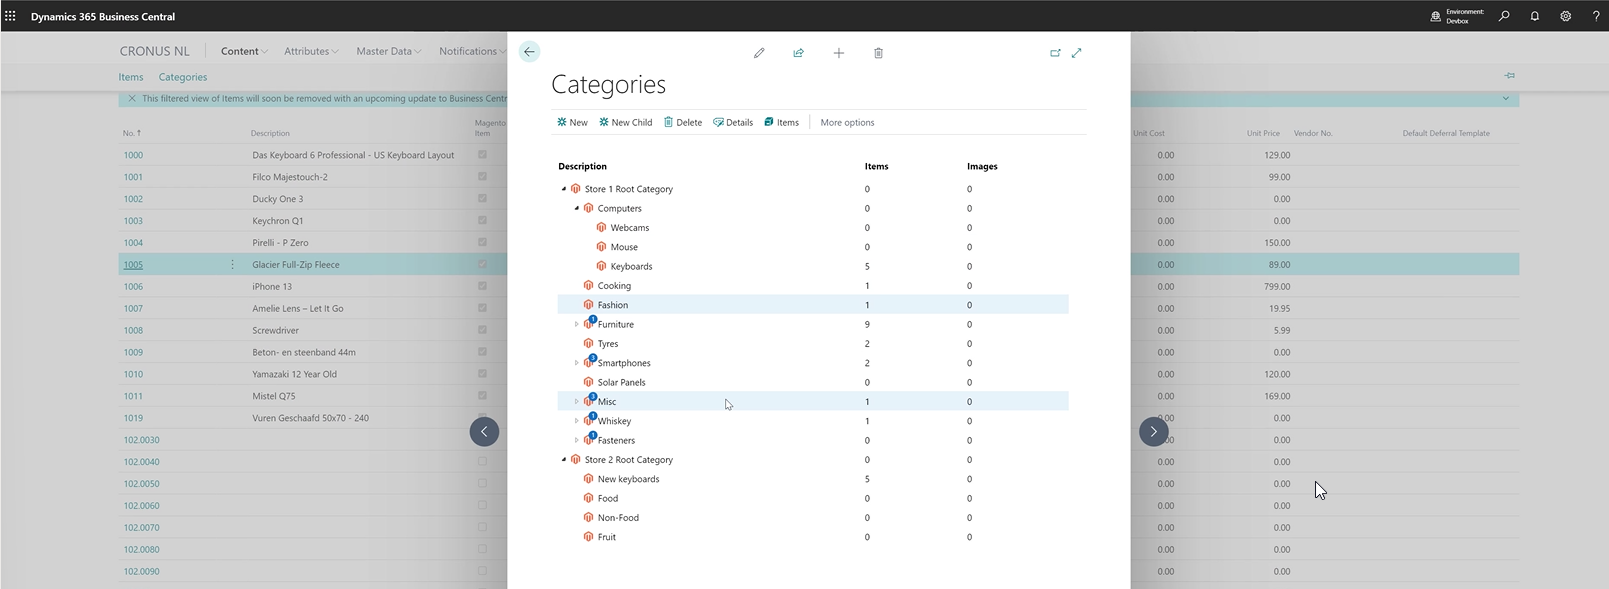Switch to the Categories tab
Image resolution: width=1609 pixels, height=589 pixels.
tap(183, 77)
